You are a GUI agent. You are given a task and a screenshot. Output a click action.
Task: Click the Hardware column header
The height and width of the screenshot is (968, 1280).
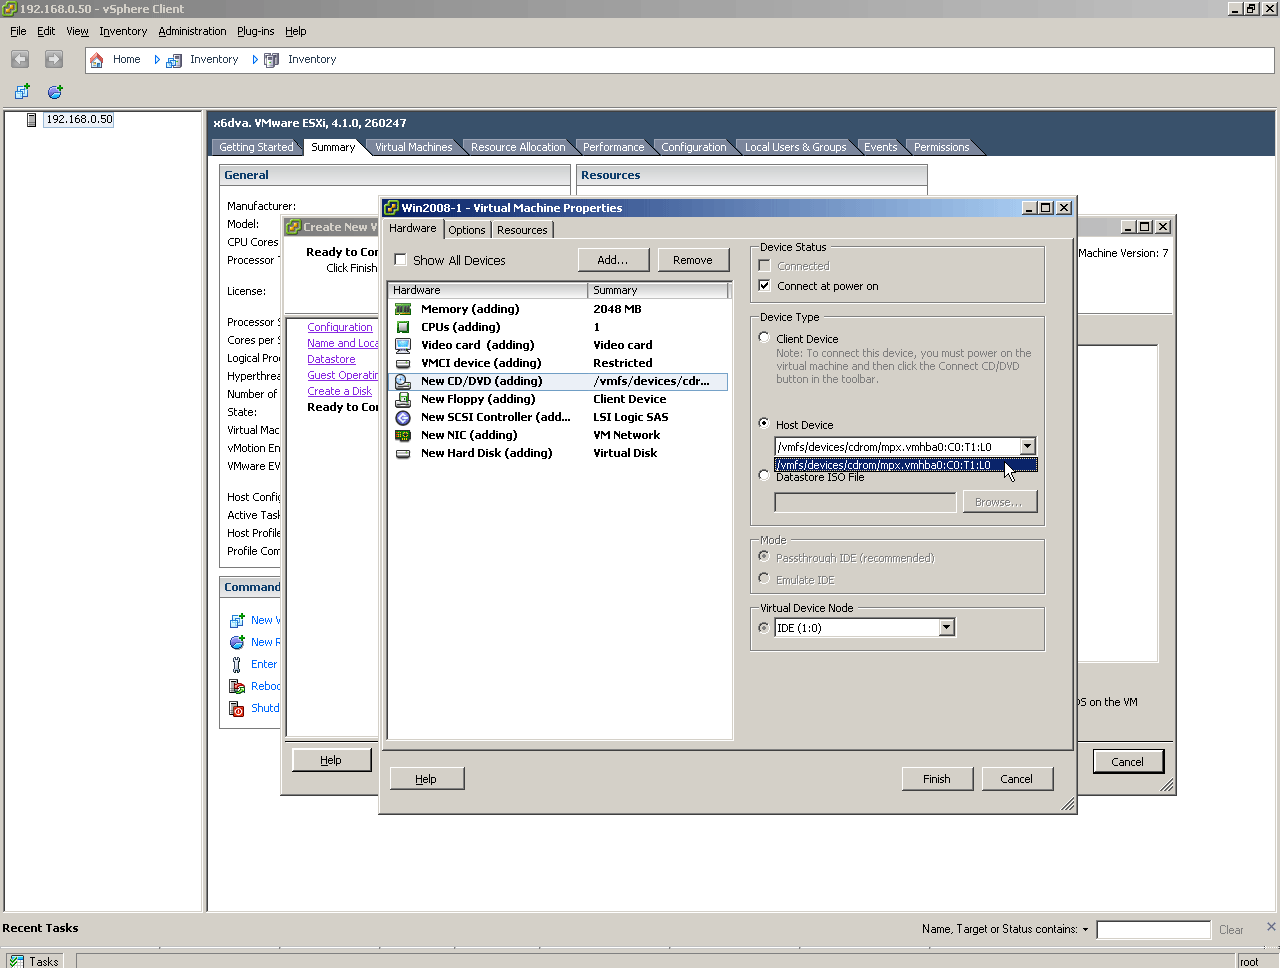pos(488,290)
